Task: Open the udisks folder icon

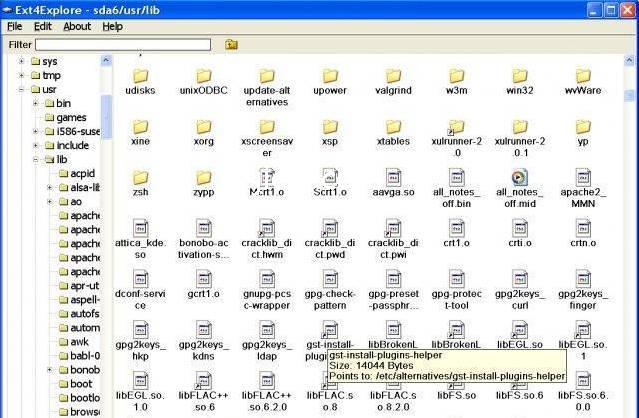Action: [141, 76]
